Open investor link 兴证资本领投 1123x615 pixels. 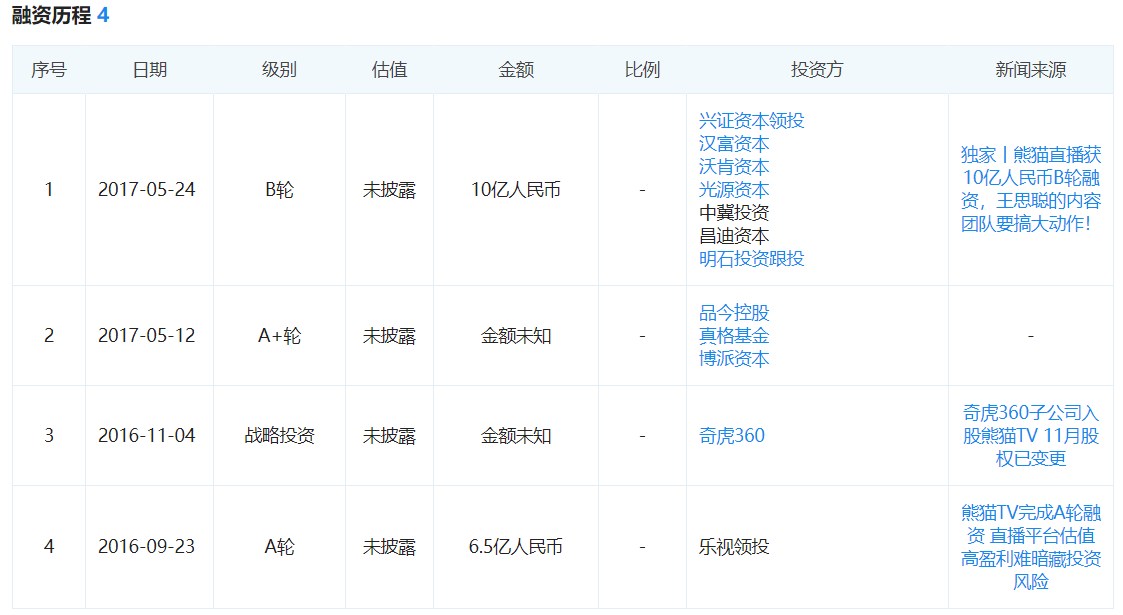[751, 120]
